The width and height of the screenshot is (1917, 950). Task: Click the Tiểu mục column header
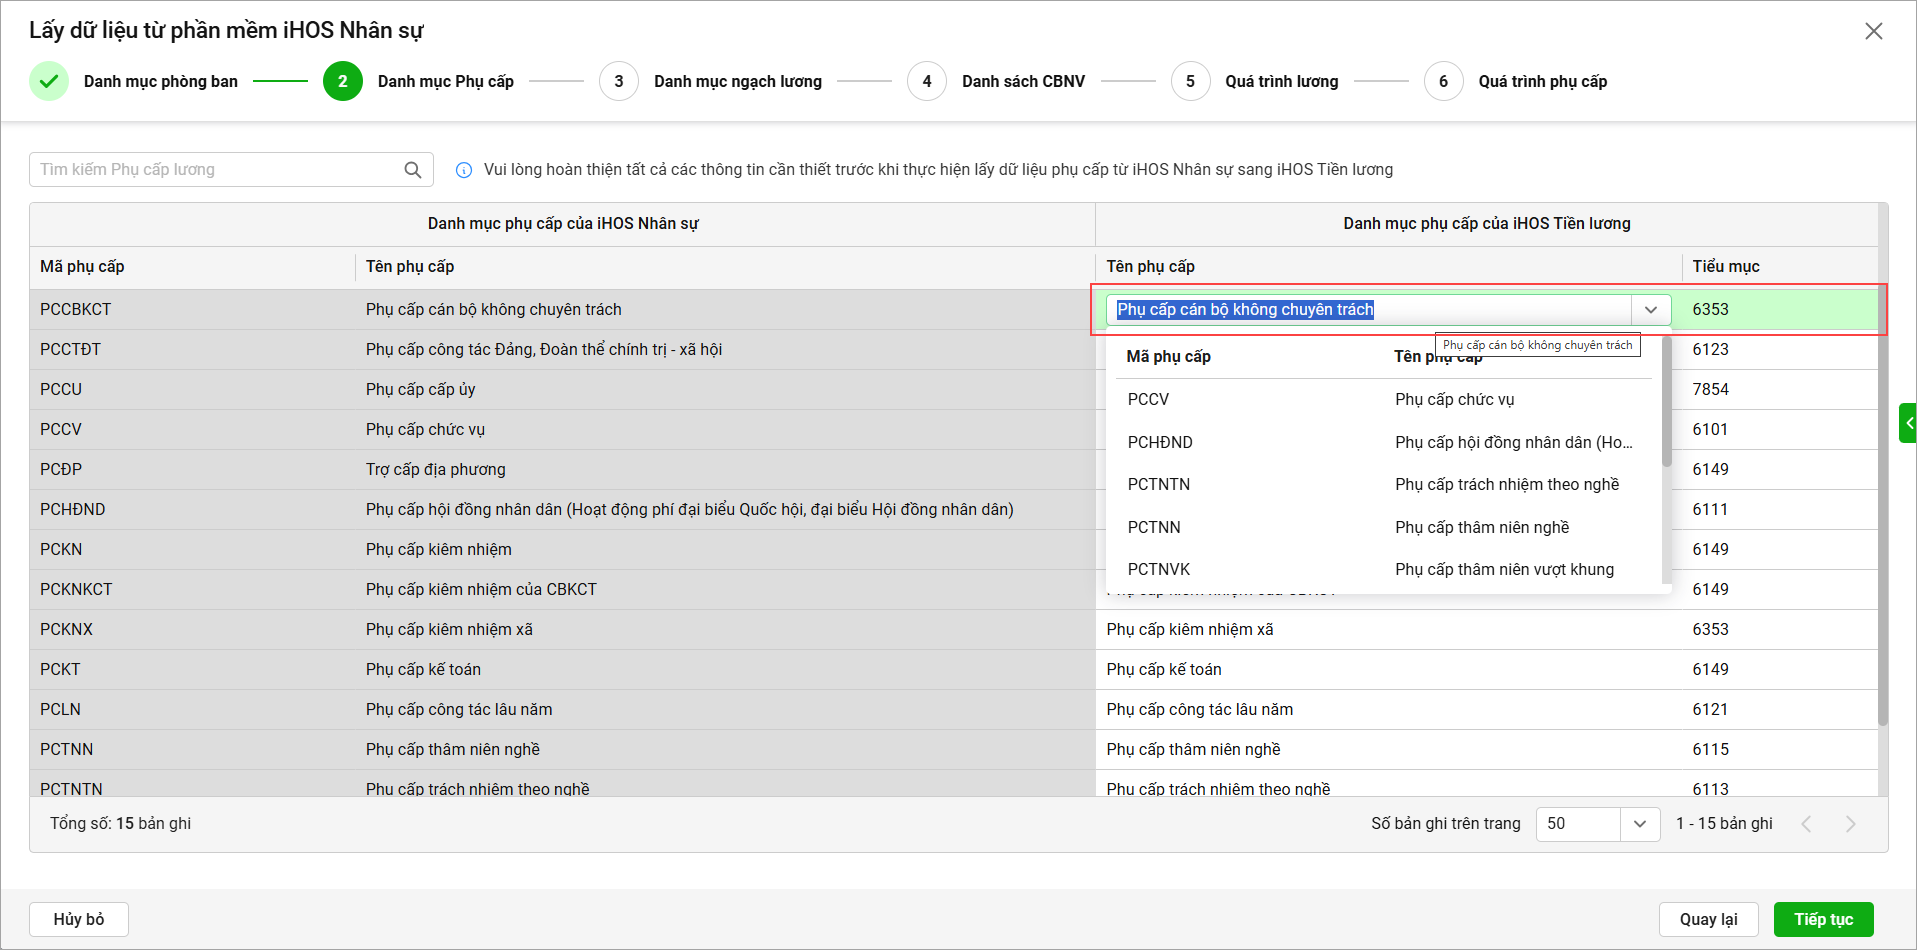click(x=1726, y=267)
